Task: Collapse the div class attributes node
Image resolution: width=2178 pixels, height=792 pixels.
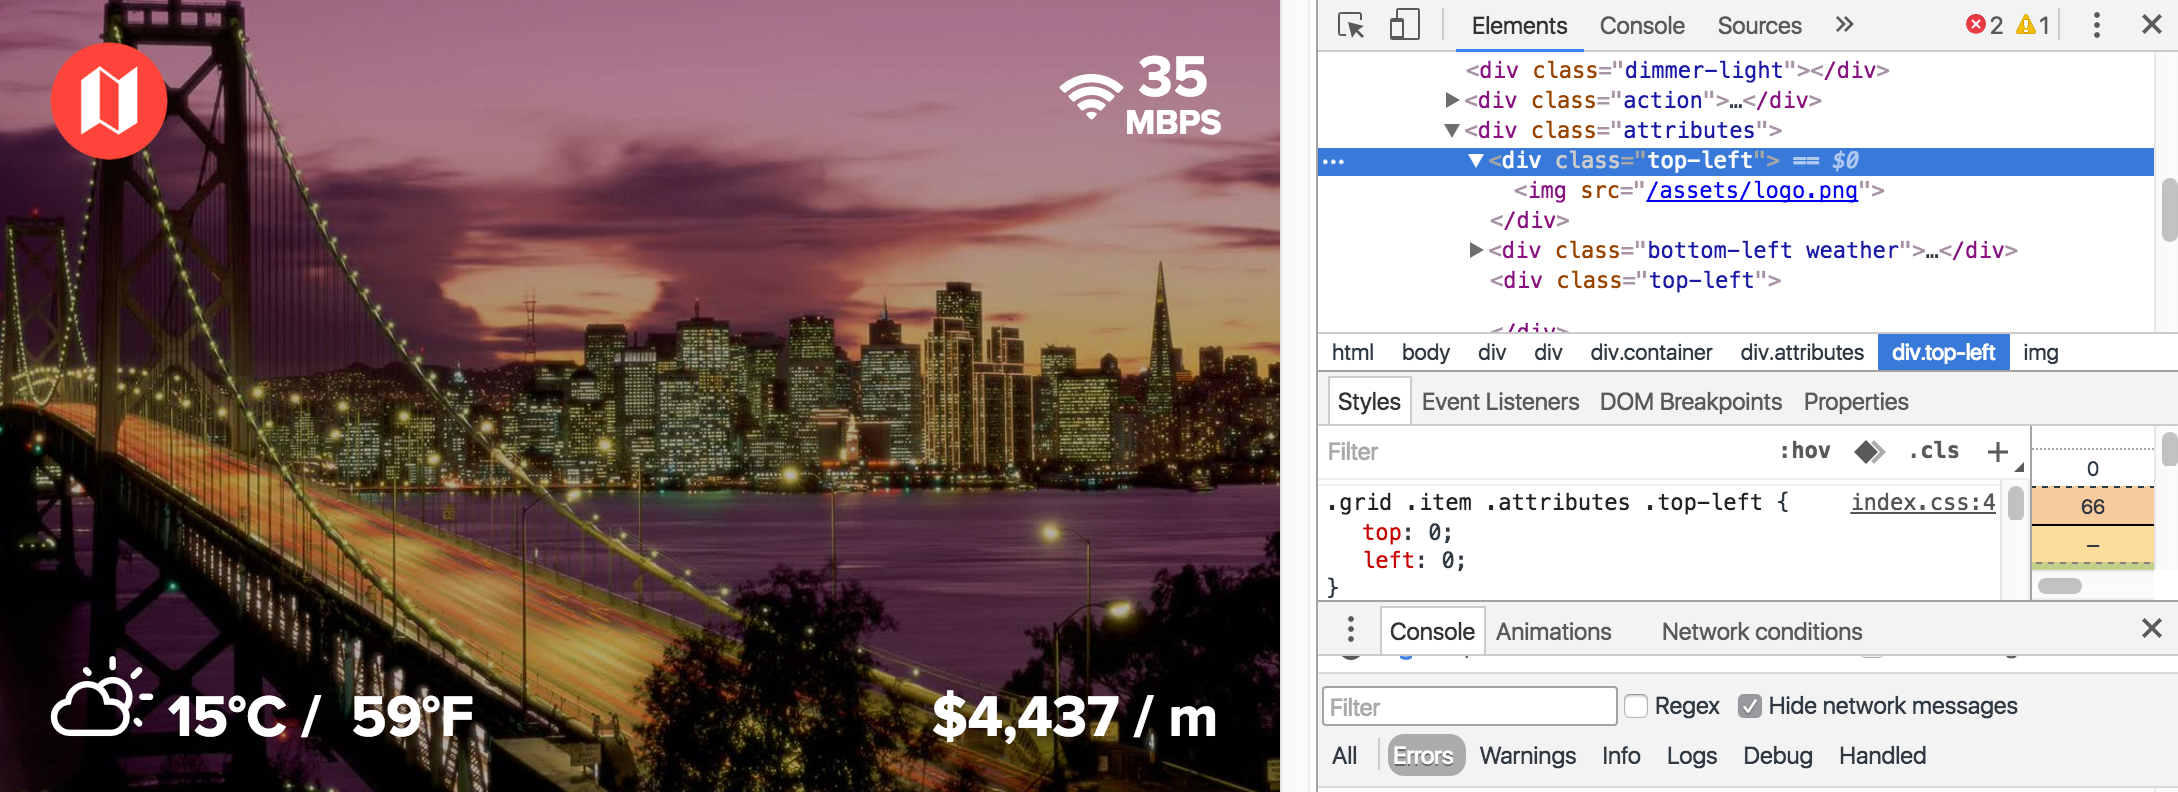Action: click(x=1452, y=130)
